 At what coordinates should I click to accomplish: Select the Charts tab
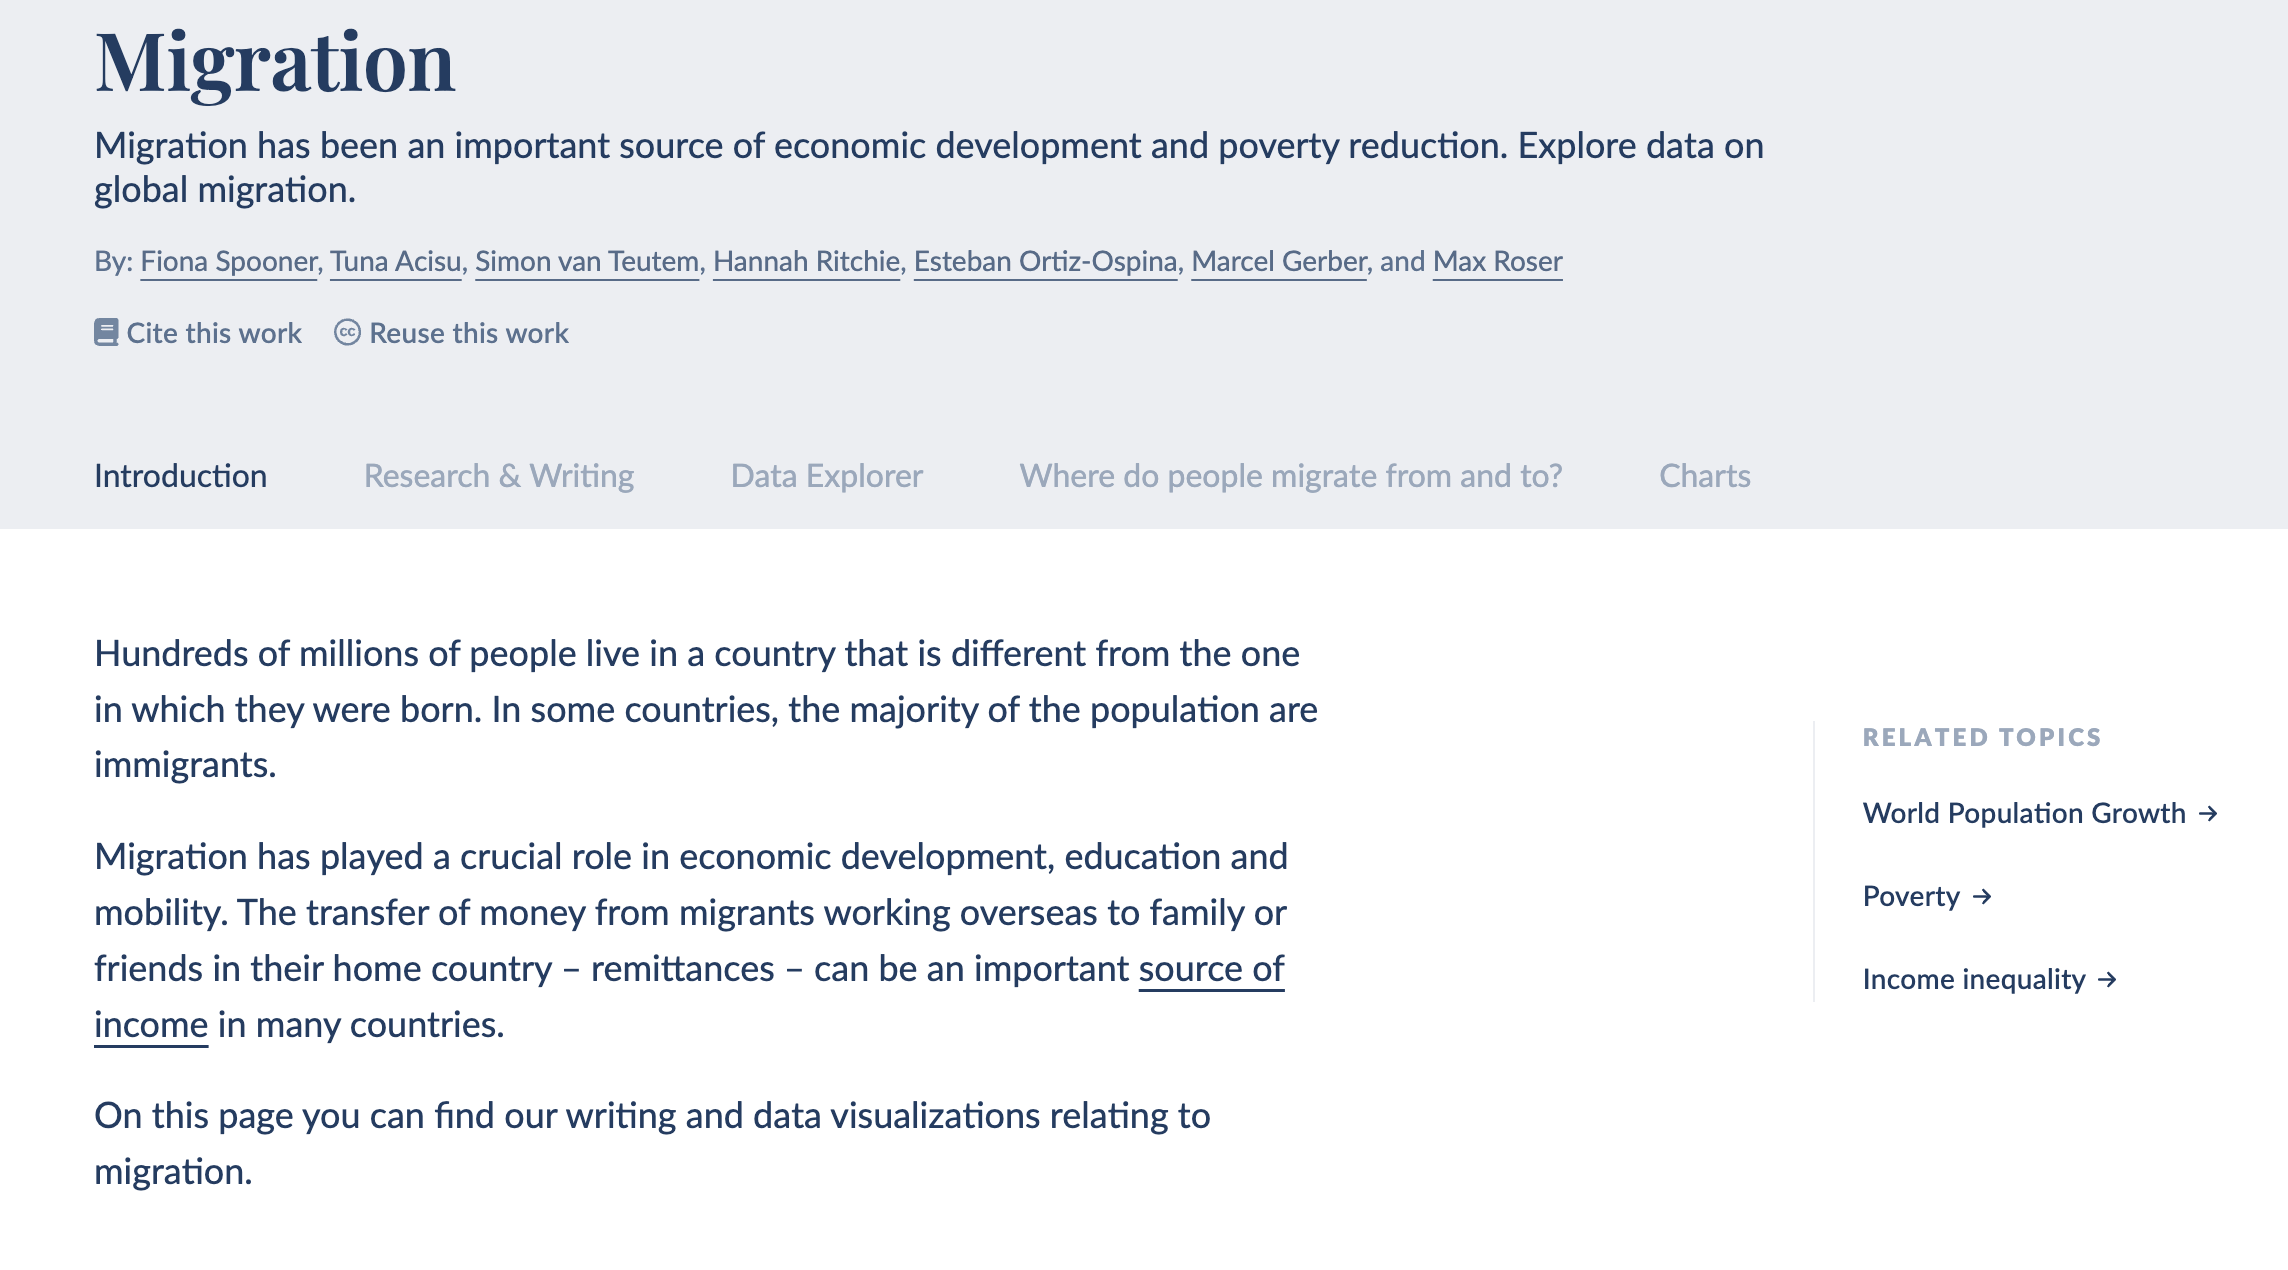pos(1704,476)
